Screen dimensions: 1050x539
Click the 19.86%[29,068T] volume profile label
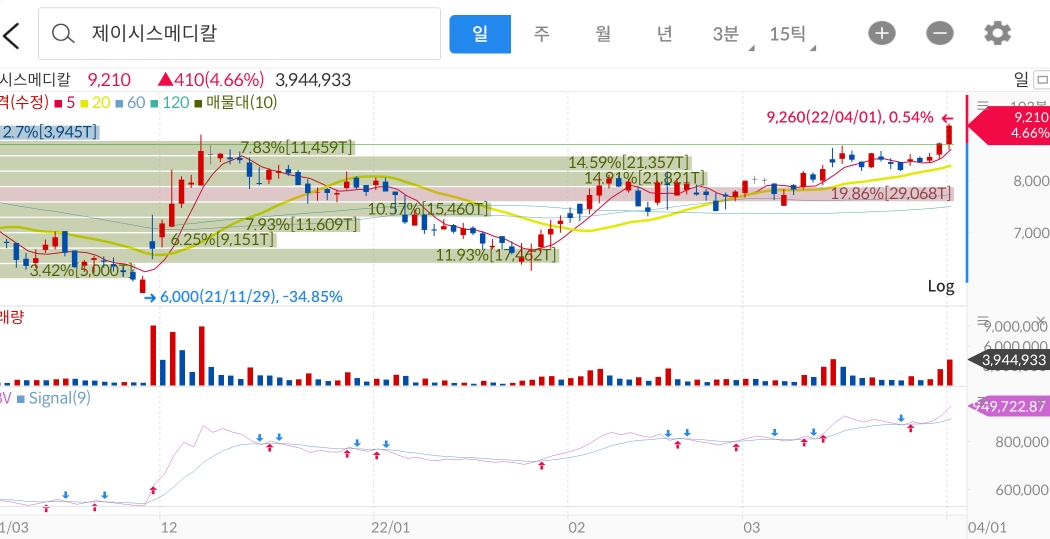(x=891, y=194)
